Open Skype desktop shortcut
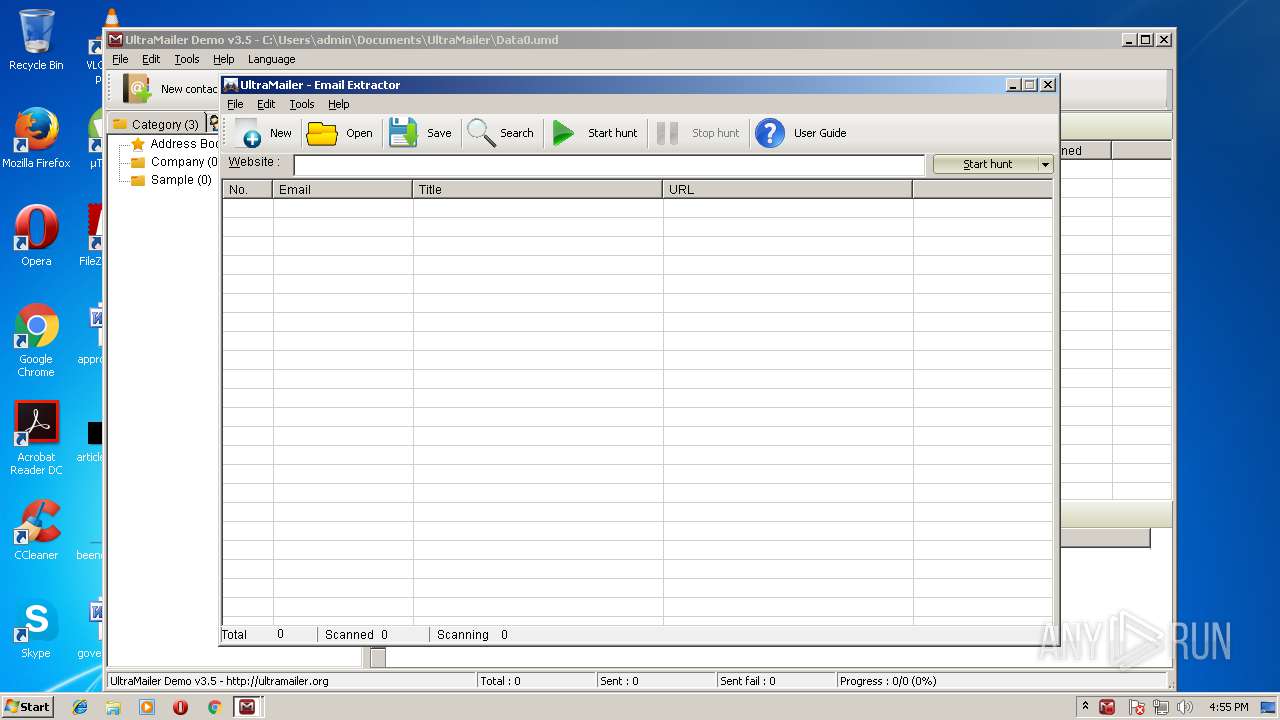1280x720 pixels. coord(36,628)
